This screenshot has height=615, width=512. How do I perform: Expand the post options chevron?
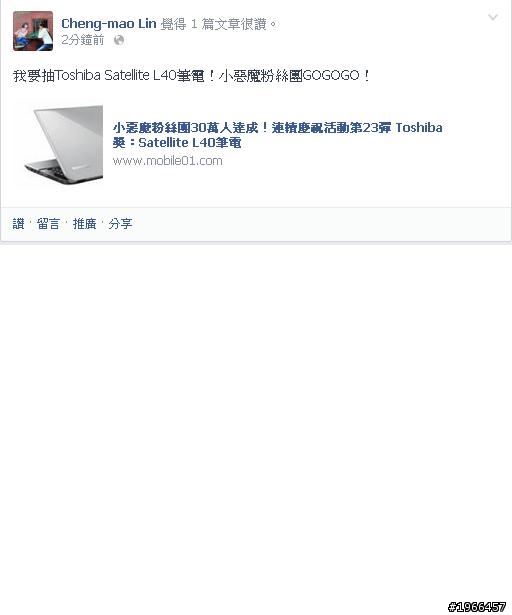tap(493, 17)
